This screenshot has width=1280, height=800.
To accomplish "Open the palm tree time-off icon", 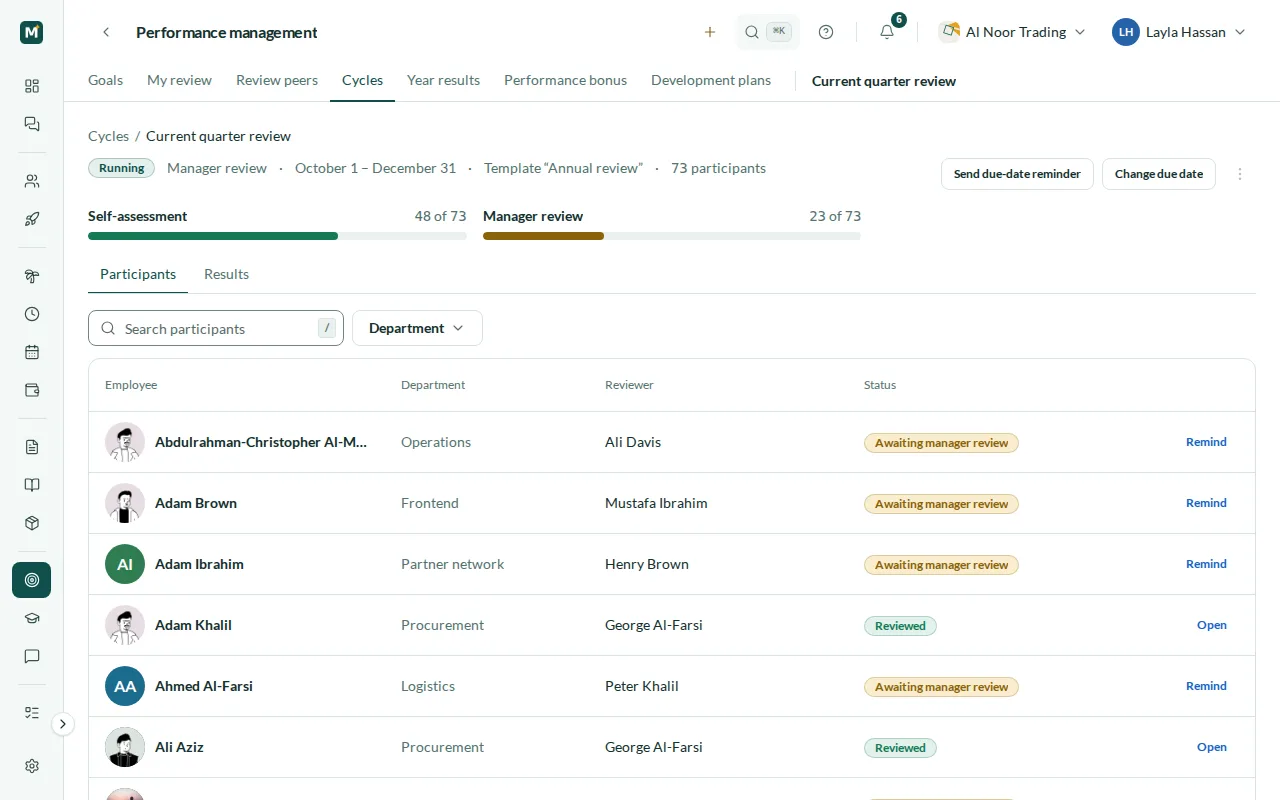I will click(x=32, y=276).
